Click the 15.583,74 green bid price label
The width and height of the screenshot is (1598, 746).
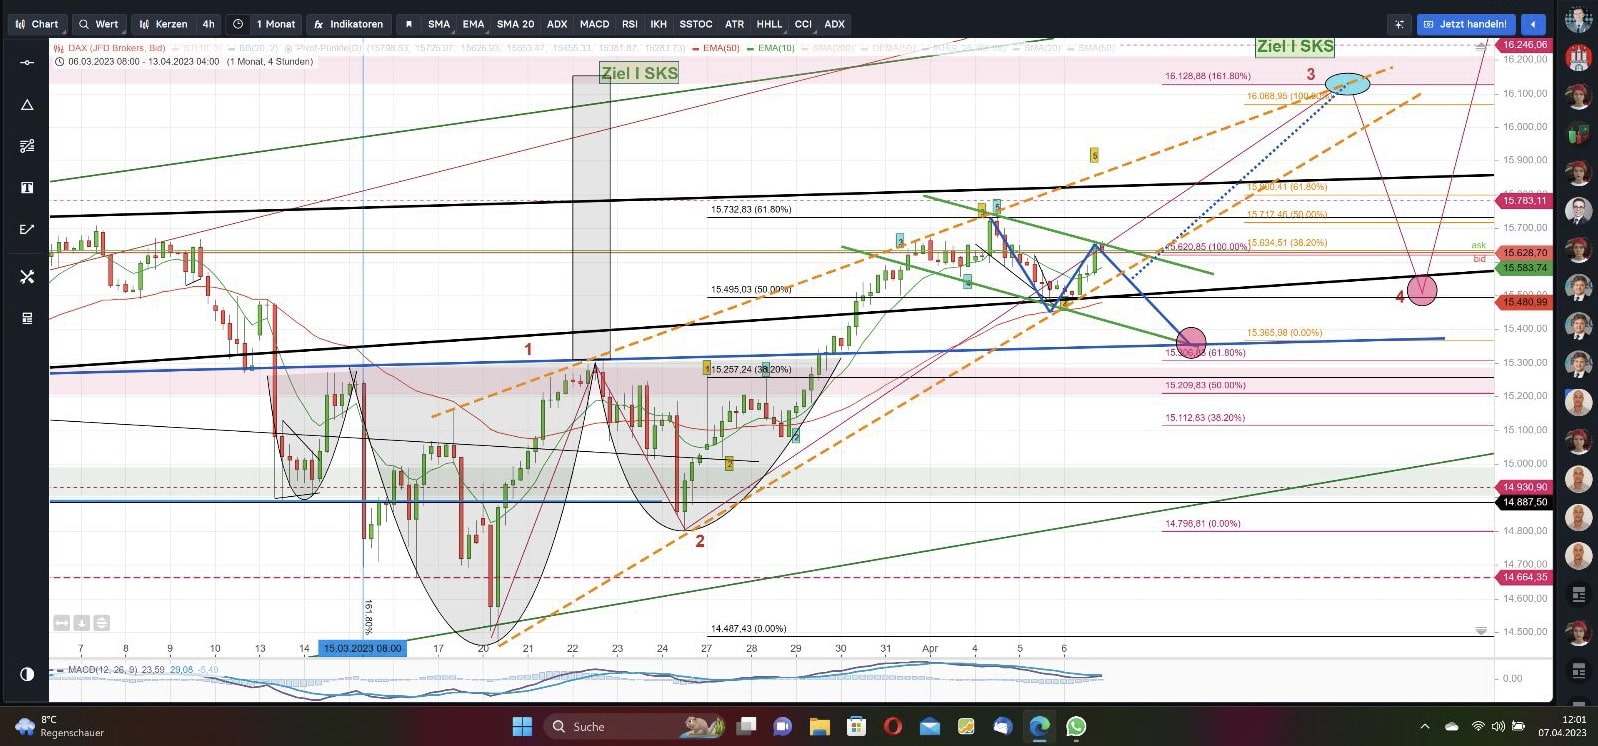click(1524, 268)
